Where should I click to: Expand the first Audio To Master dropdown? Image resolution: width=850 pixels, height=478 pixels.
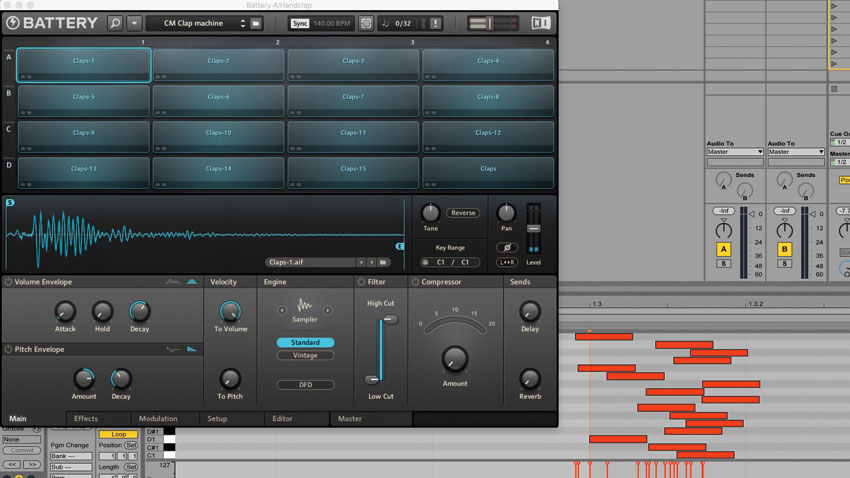tap(735, 152)
